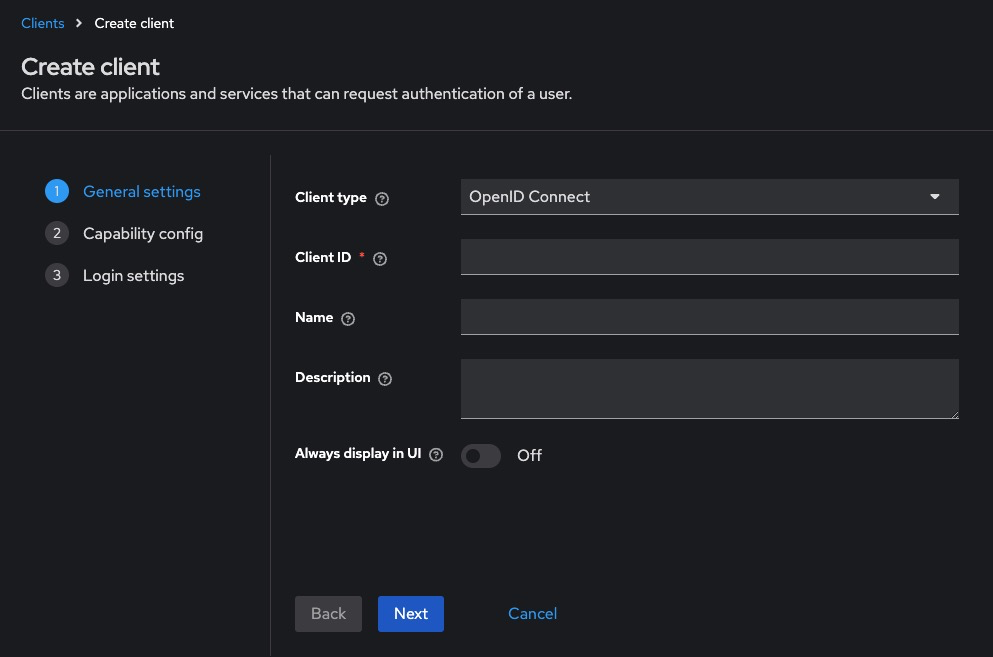Screen dimensions: 993x657
Task: Cancel the client creation
Action: point(532,614)
